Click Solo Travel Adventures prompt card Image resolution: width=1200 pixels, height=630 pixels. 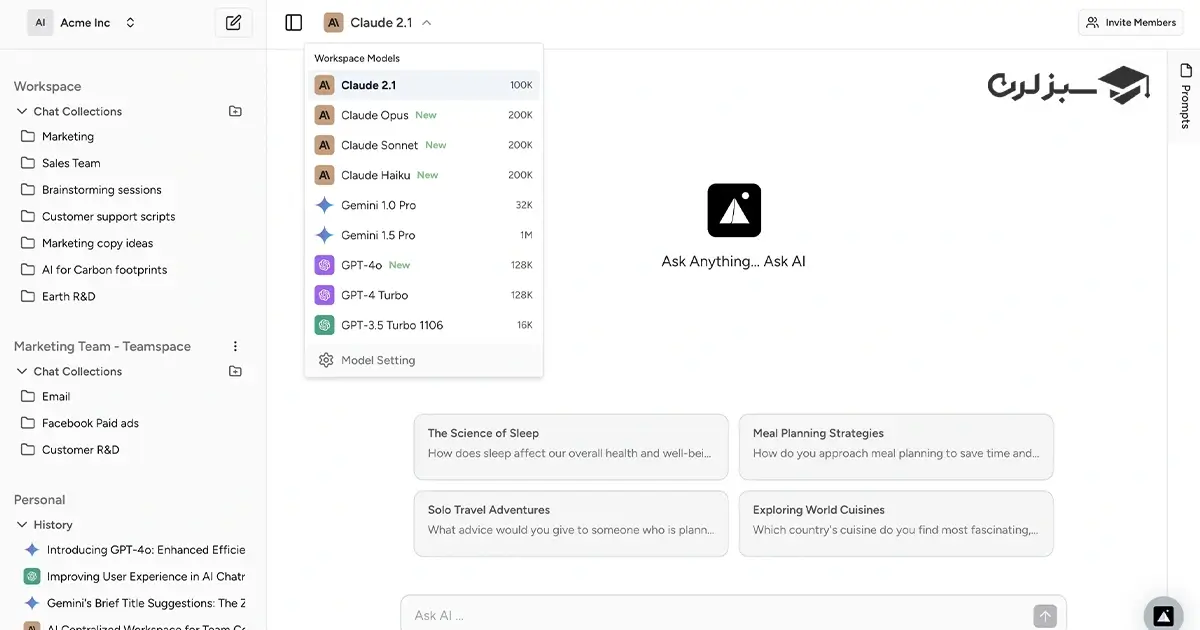click(x=571, y=523)
